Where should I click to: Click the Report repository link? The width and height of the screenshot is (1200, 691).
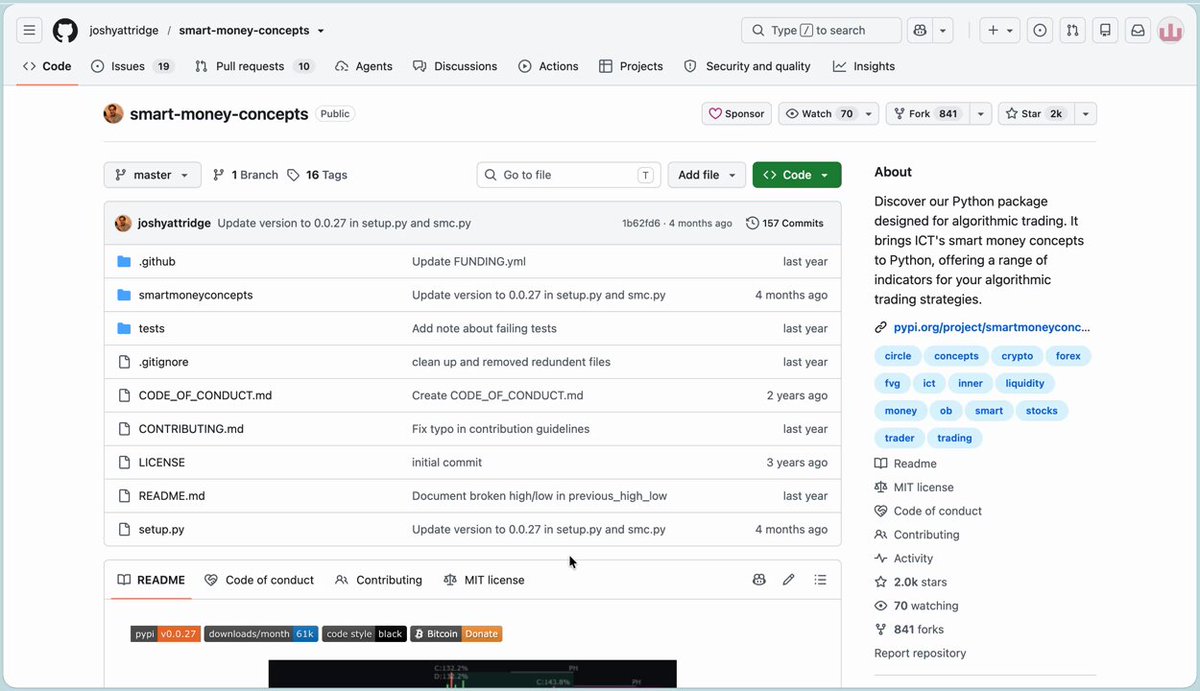(920, 653)
